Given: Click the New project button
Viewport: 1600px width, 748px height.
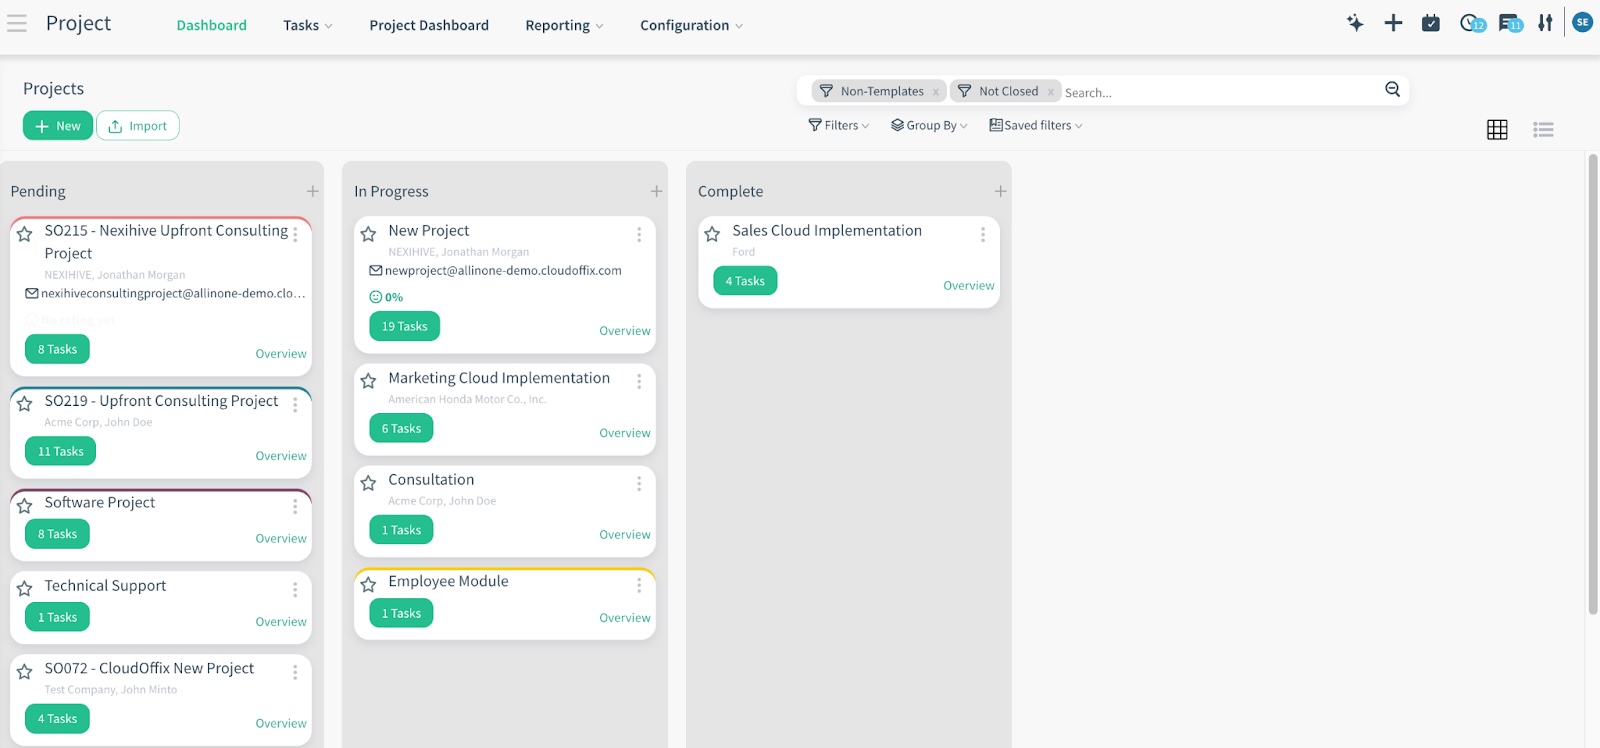Looking at the screenshot, I should pyautogui.click(x=58, y=126).
